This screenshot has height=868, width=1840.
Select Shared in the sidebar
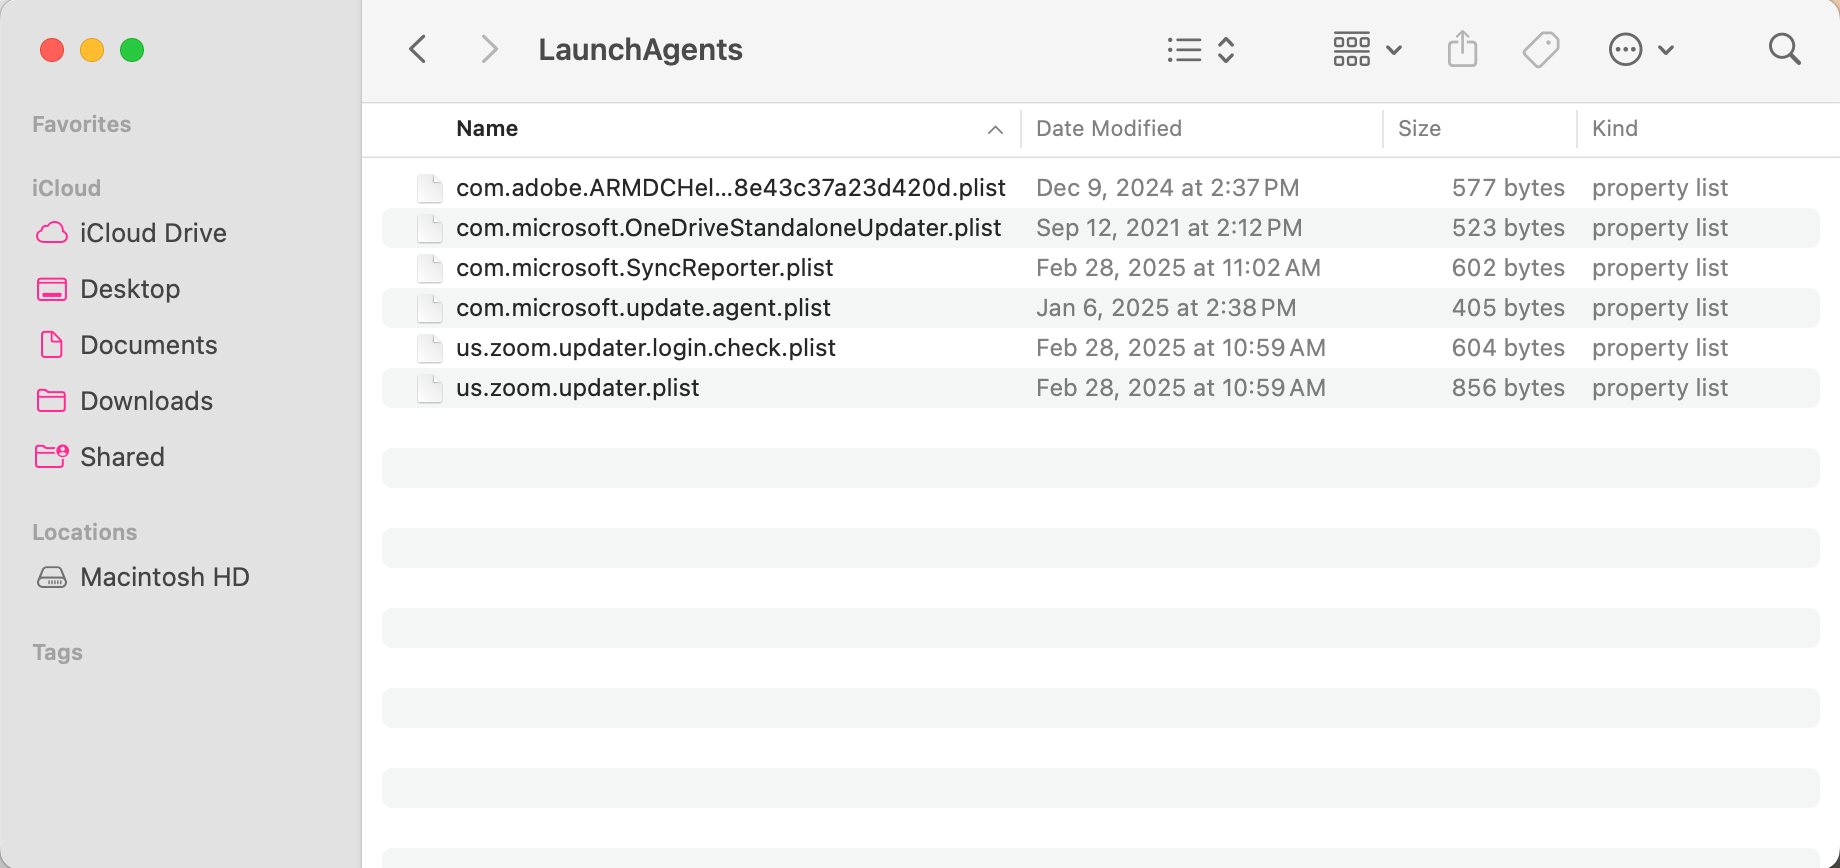pos(122,457)
